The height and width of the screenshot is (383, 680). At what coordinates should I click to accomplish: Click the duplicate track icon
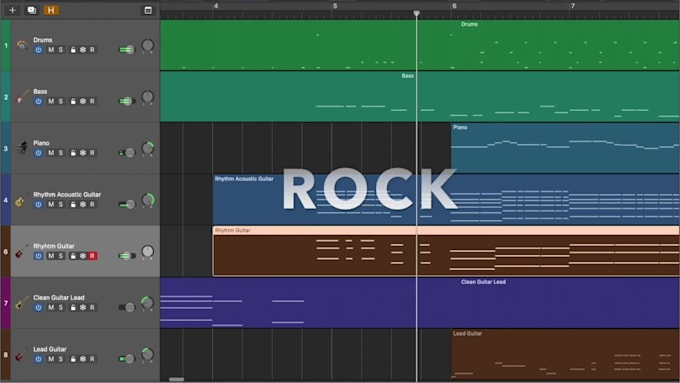tap(32, 10)
